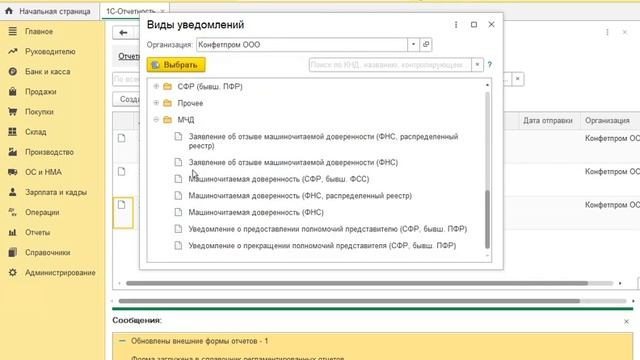Open Главное menu section
Image resolution: width=640 pixels, height=360 pixels.
tap(39, 31)
